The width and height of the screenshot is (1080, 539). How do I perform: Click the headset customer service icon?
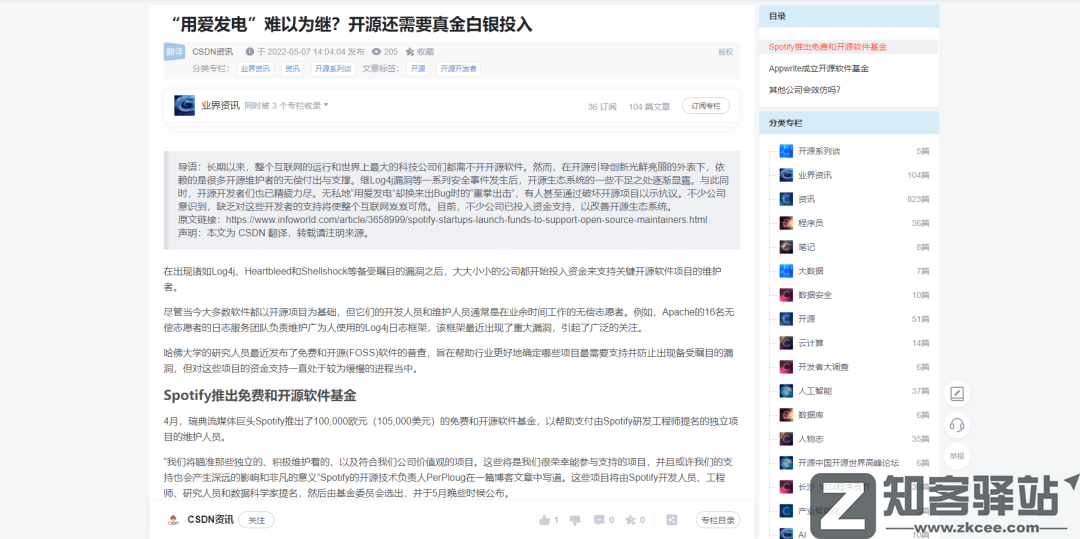[956, 425]
